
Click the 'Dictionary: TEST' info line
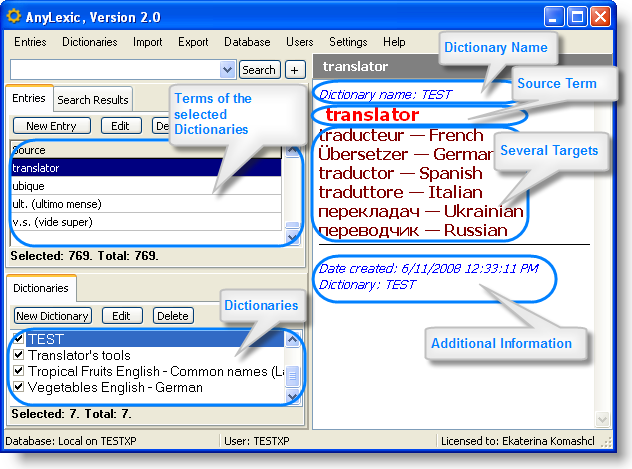coord(367,284)
